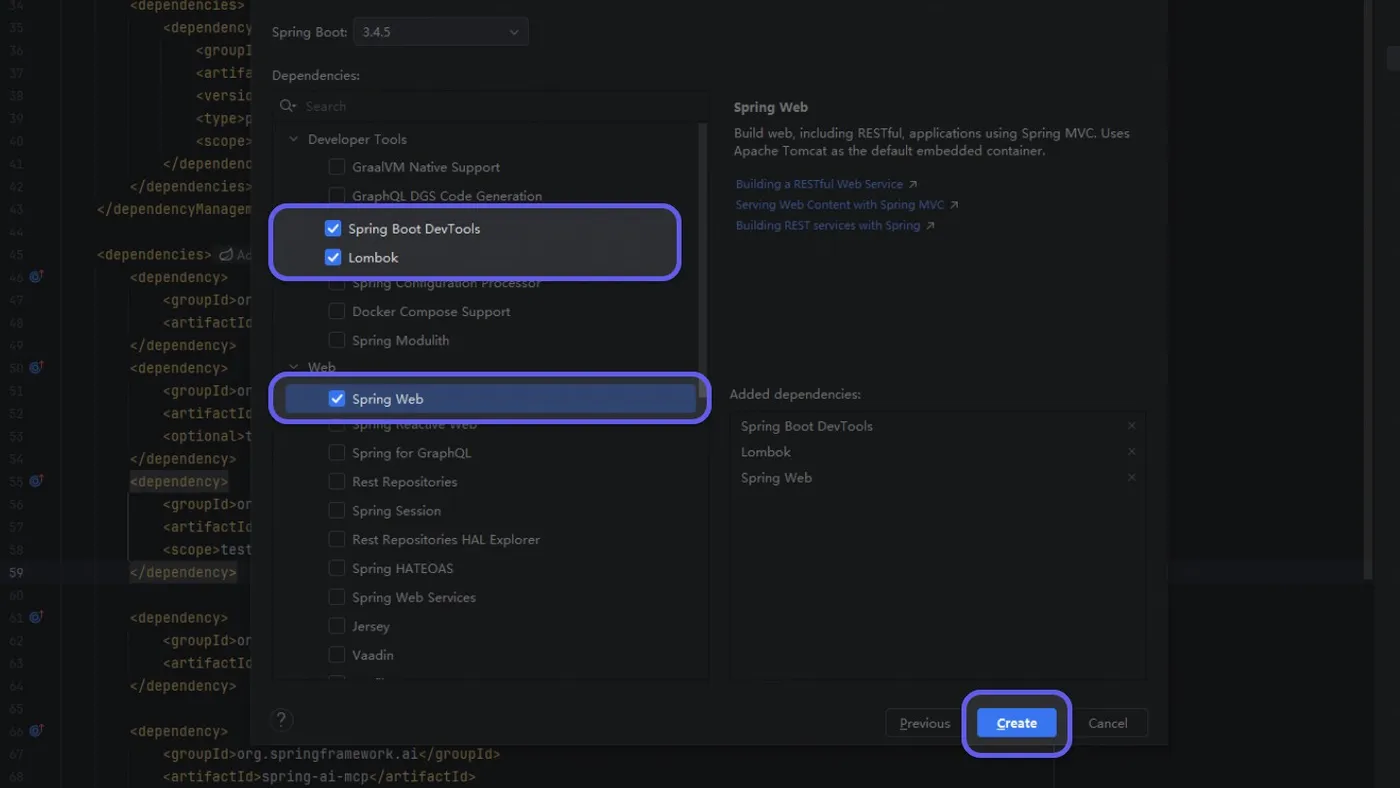
Task: Select Spring Web in added dependencies list
Action: (776, 478)
